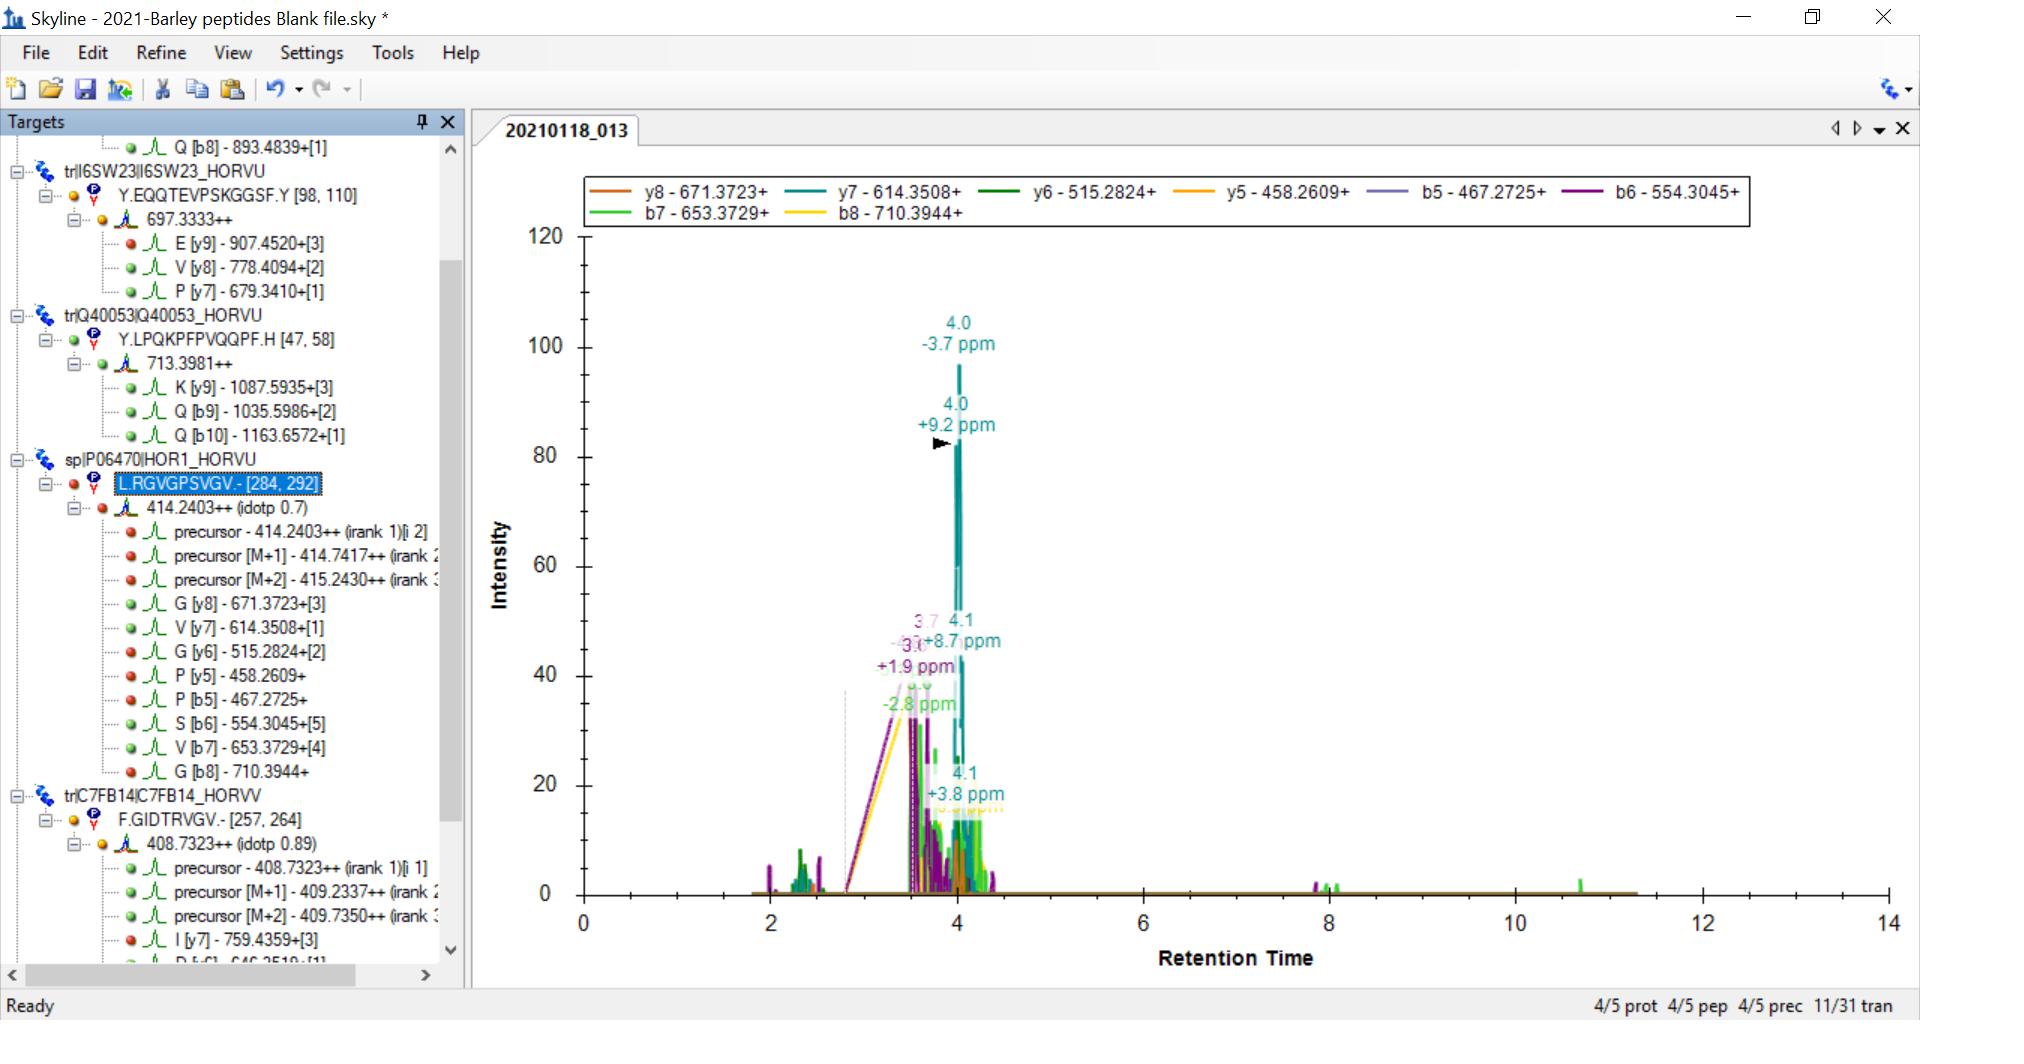Click the Undo arrow icon
Viewport: 2024px width, 1064px height.
[x=275, y=89]
